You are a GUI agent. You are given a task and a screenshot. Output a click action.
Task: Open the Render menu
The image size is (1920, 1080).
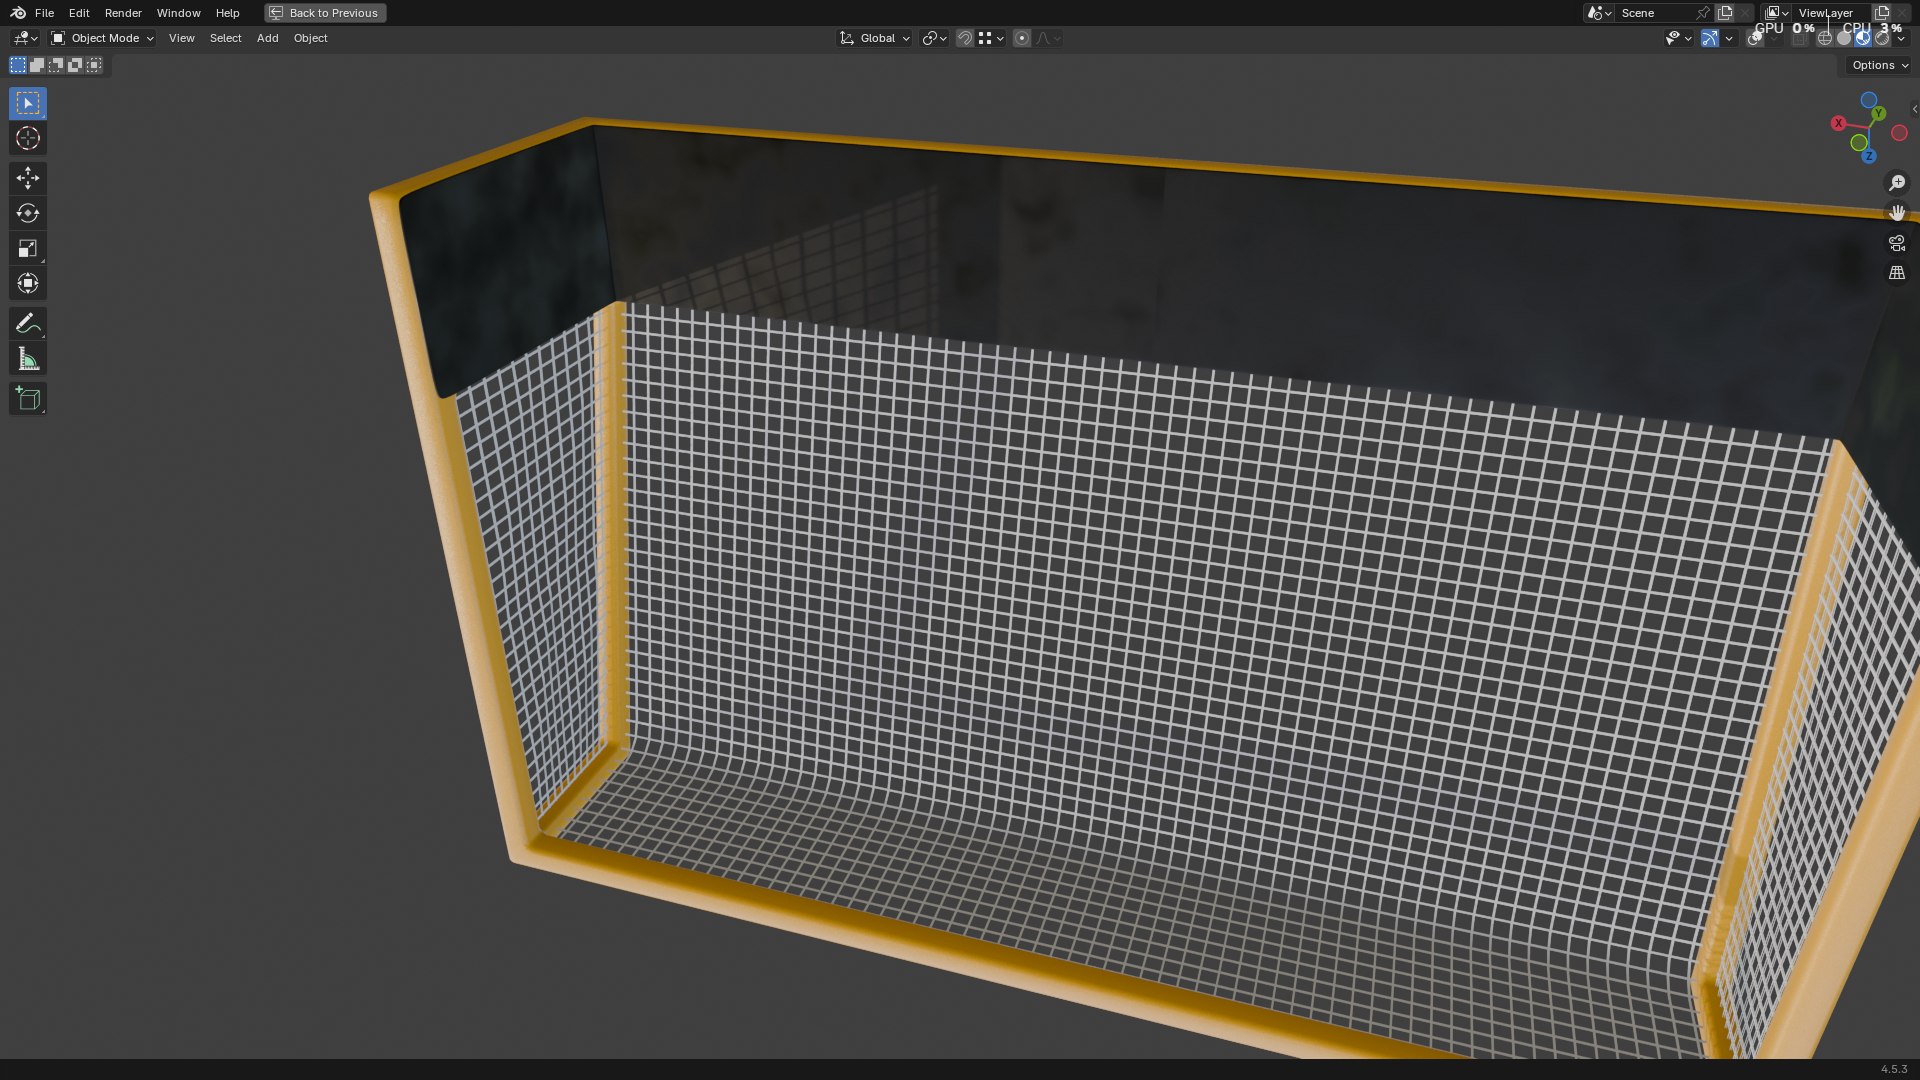pyautogui.click(x=123, y=13)
